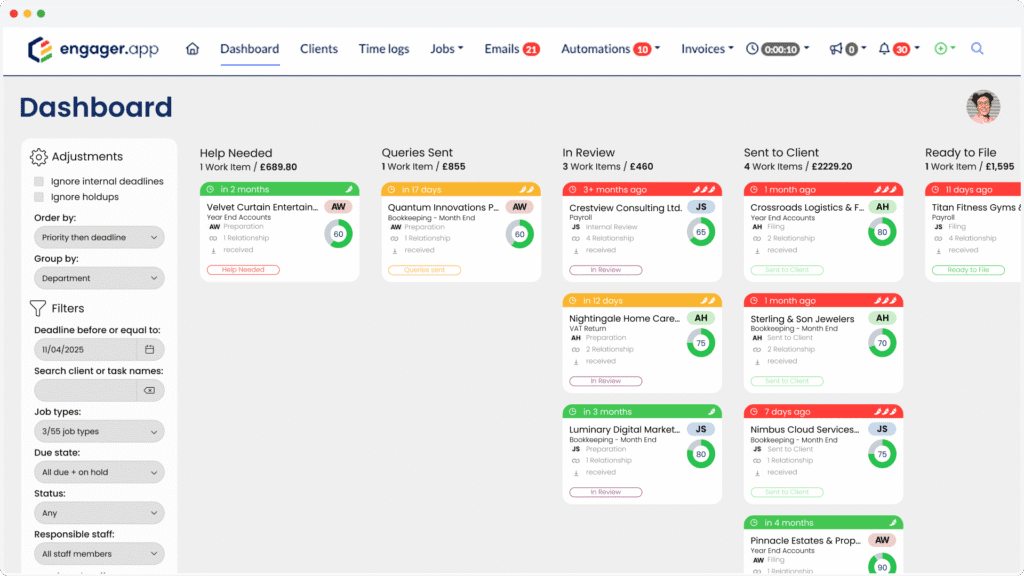This screenshot has height=576, width=1024.
Task: Click the notifications count badge 30
Action: pyautogui.click(x=902, y=49)
